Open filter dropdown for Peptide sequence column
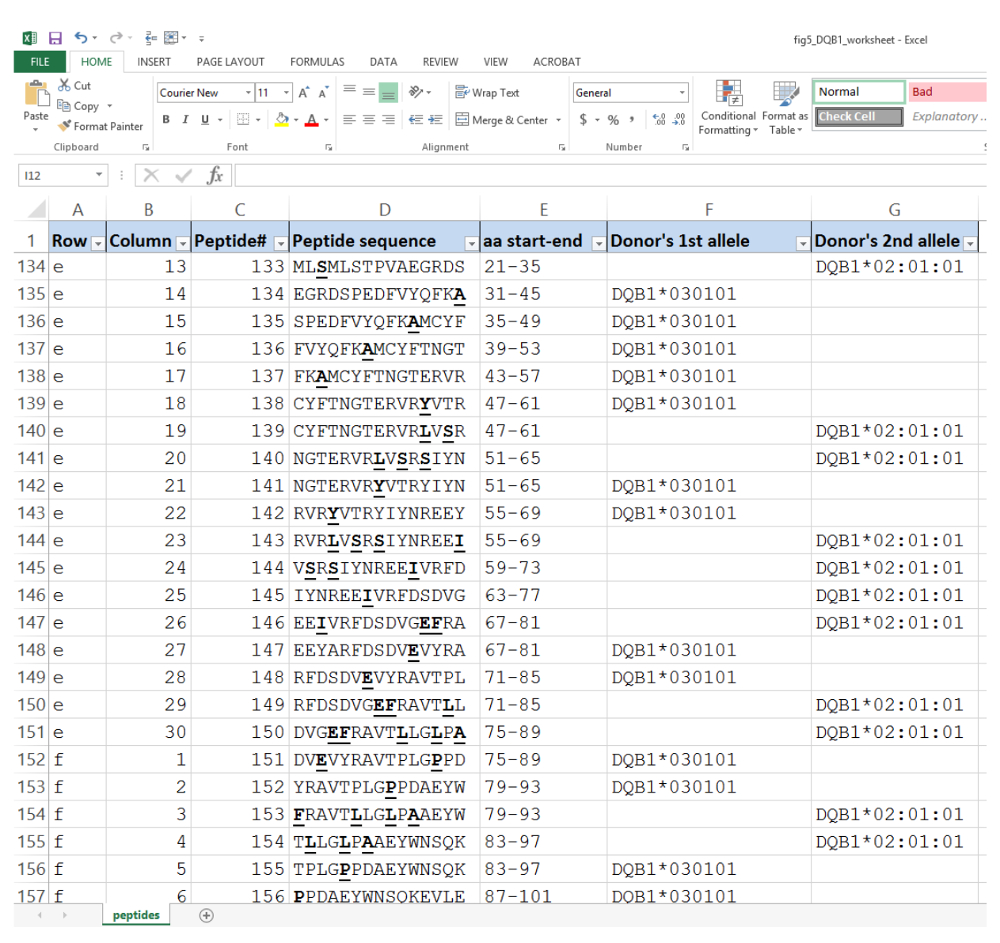 click(x=471, y=242)
